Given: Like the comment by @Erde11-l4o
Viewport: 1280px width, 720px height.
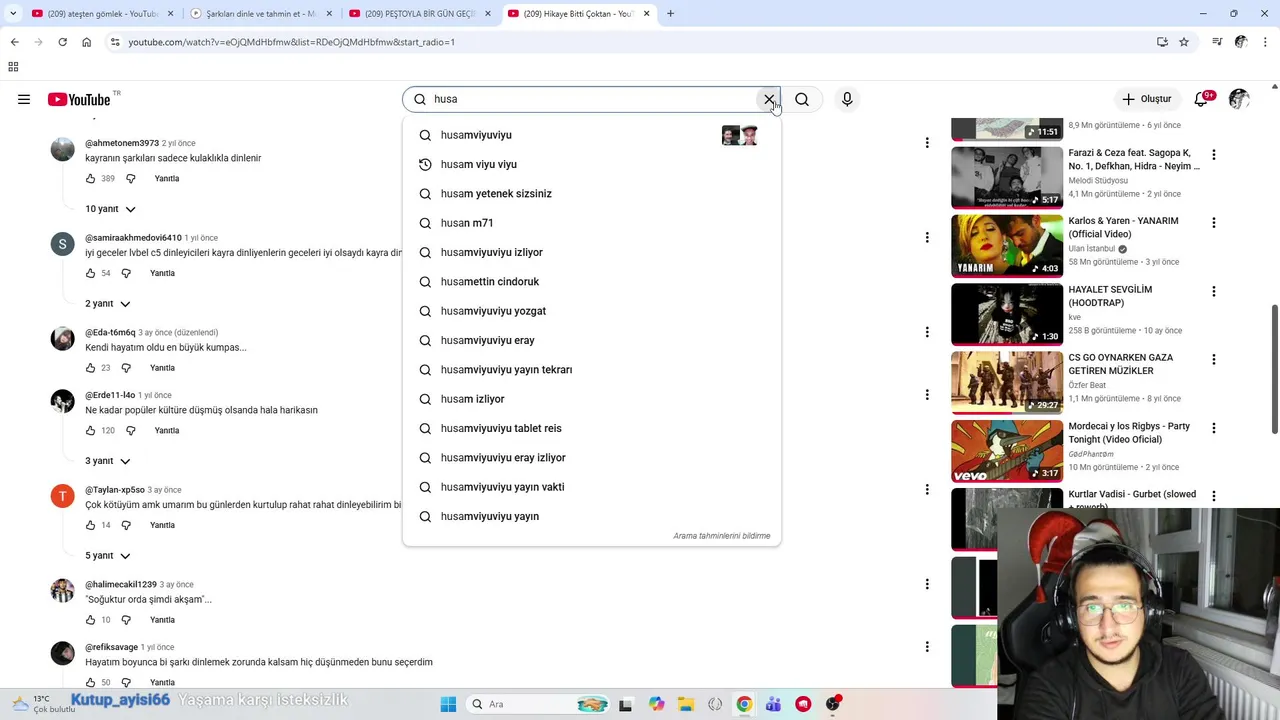Looking at the screenshot, I should 90,431.
